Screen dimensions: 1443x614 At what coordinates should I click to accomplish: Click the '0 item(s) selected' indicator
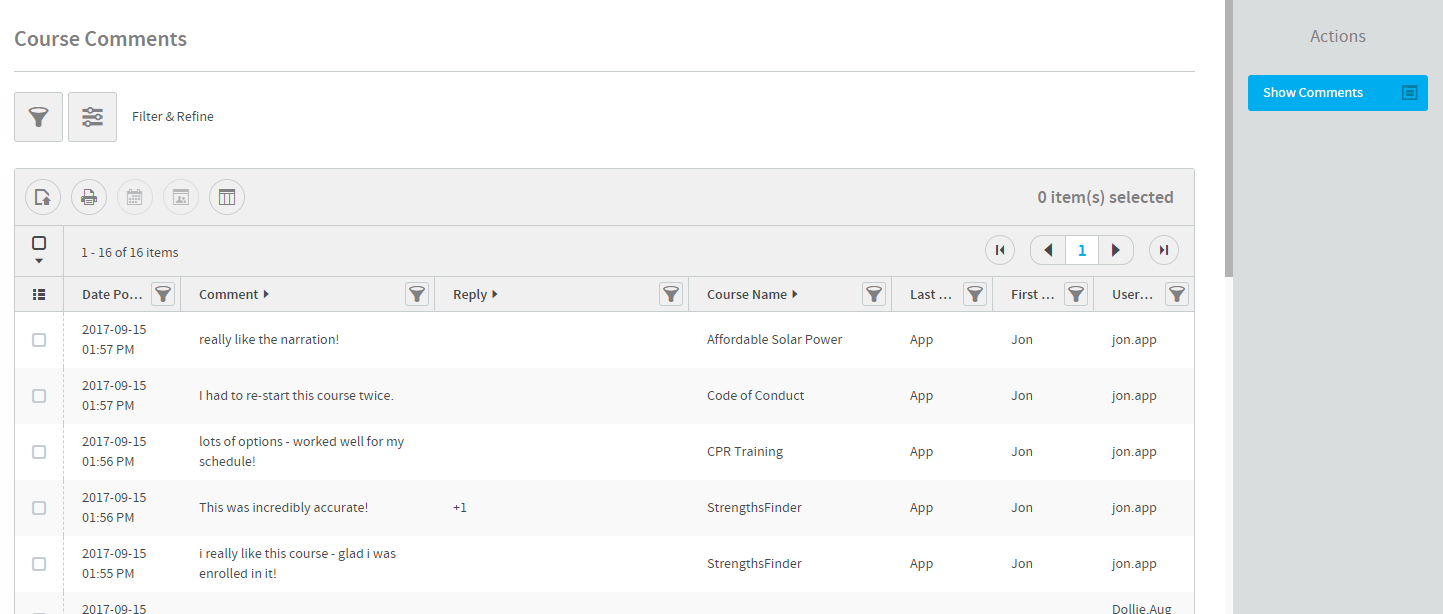click(1106, 198)
